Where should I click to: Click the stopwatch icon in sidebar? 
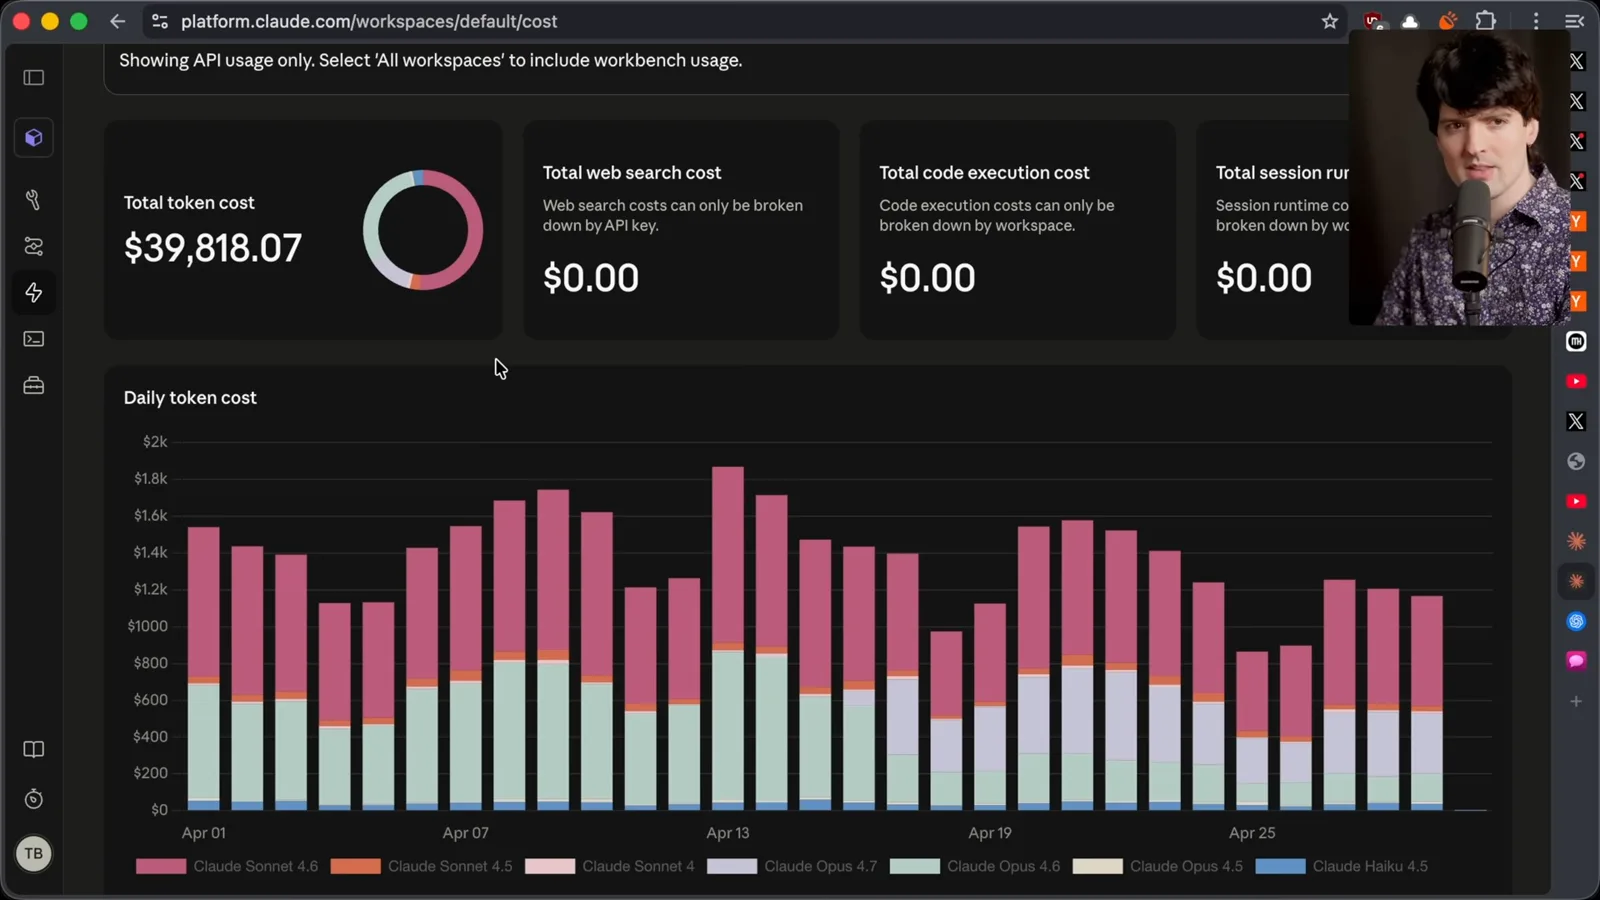click(x=34, y=799)
